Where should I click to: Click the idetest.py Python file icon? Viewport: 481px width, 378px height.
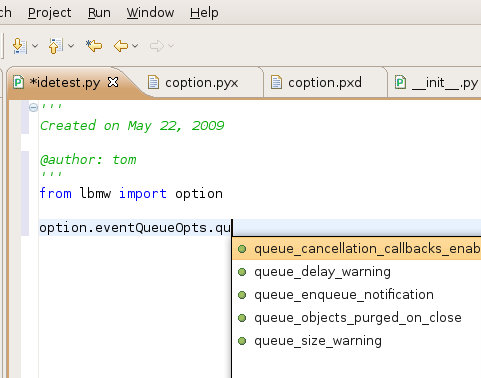(18, 82)
